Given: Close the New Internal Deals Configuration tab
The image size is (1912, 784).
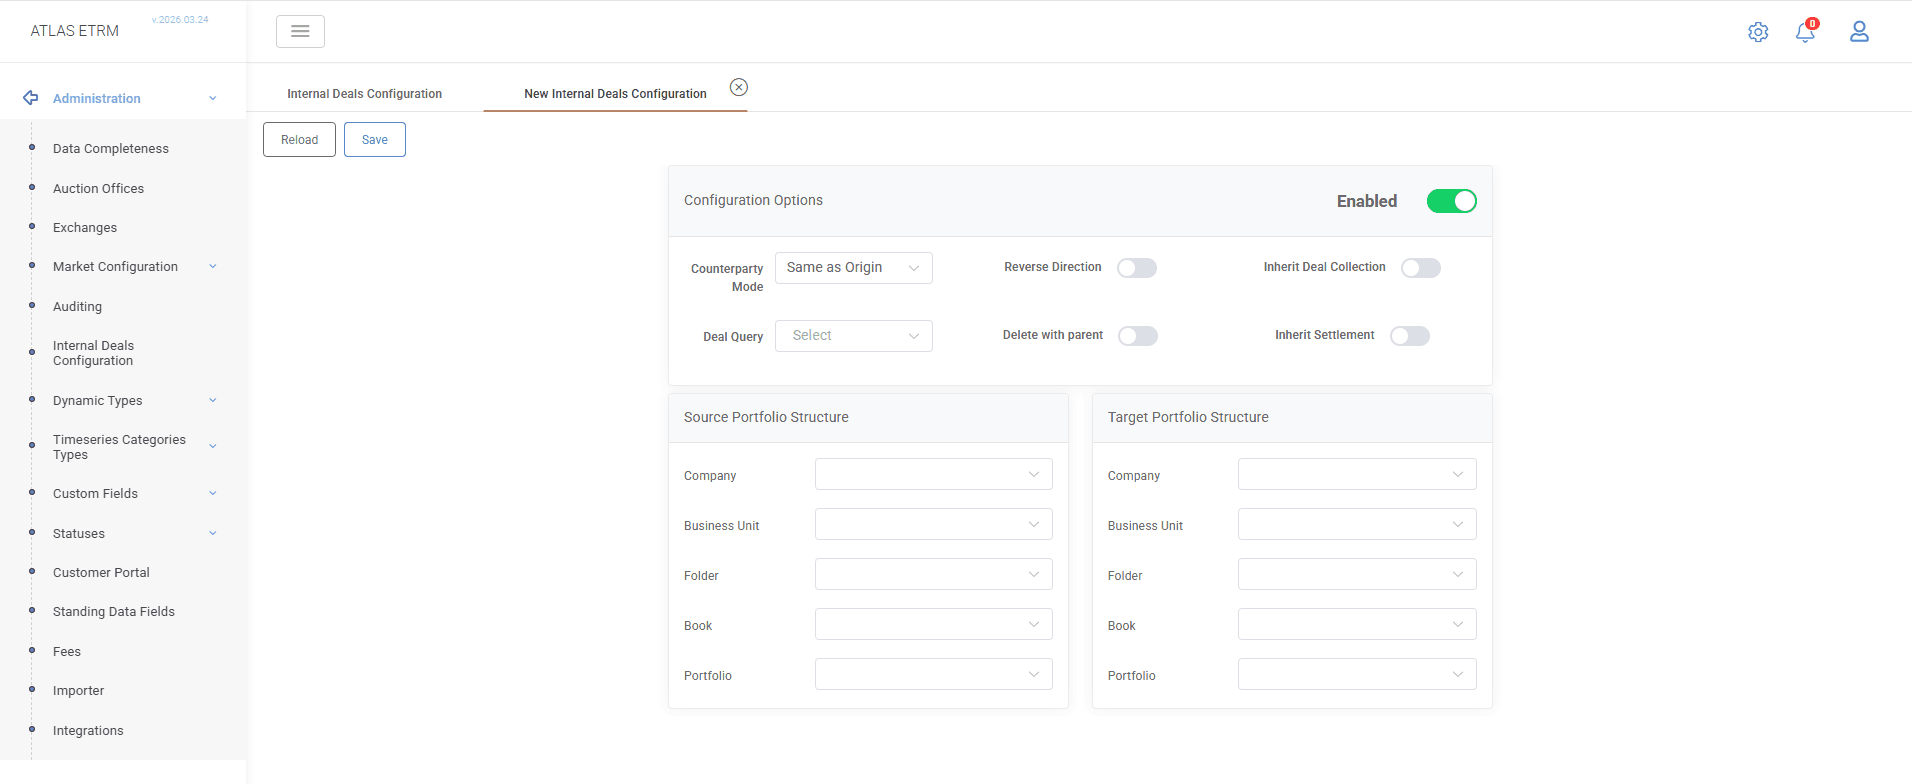Looking at the screenshot, I should (739, 87).
